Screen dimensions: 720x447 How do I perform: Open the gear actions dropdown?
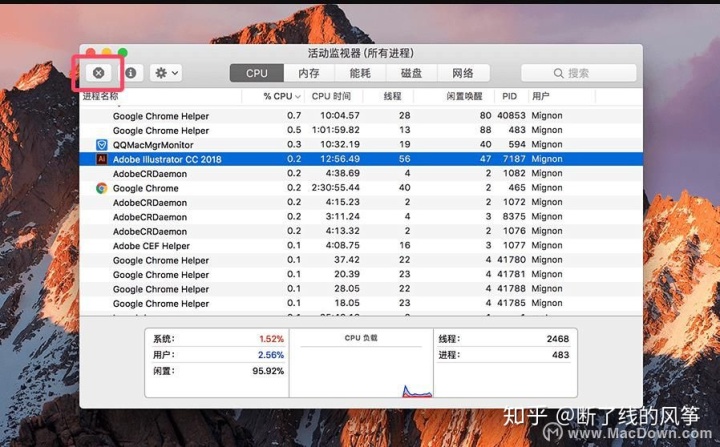click(166, 73)
